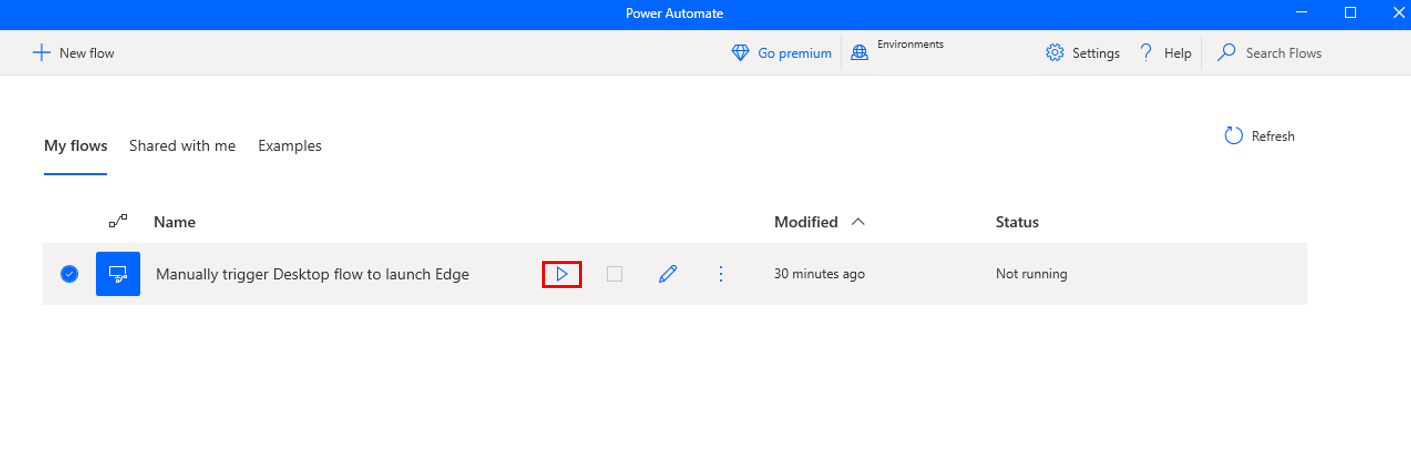
Task: Click the desktop flow type icon
Action: coord(118,273)
